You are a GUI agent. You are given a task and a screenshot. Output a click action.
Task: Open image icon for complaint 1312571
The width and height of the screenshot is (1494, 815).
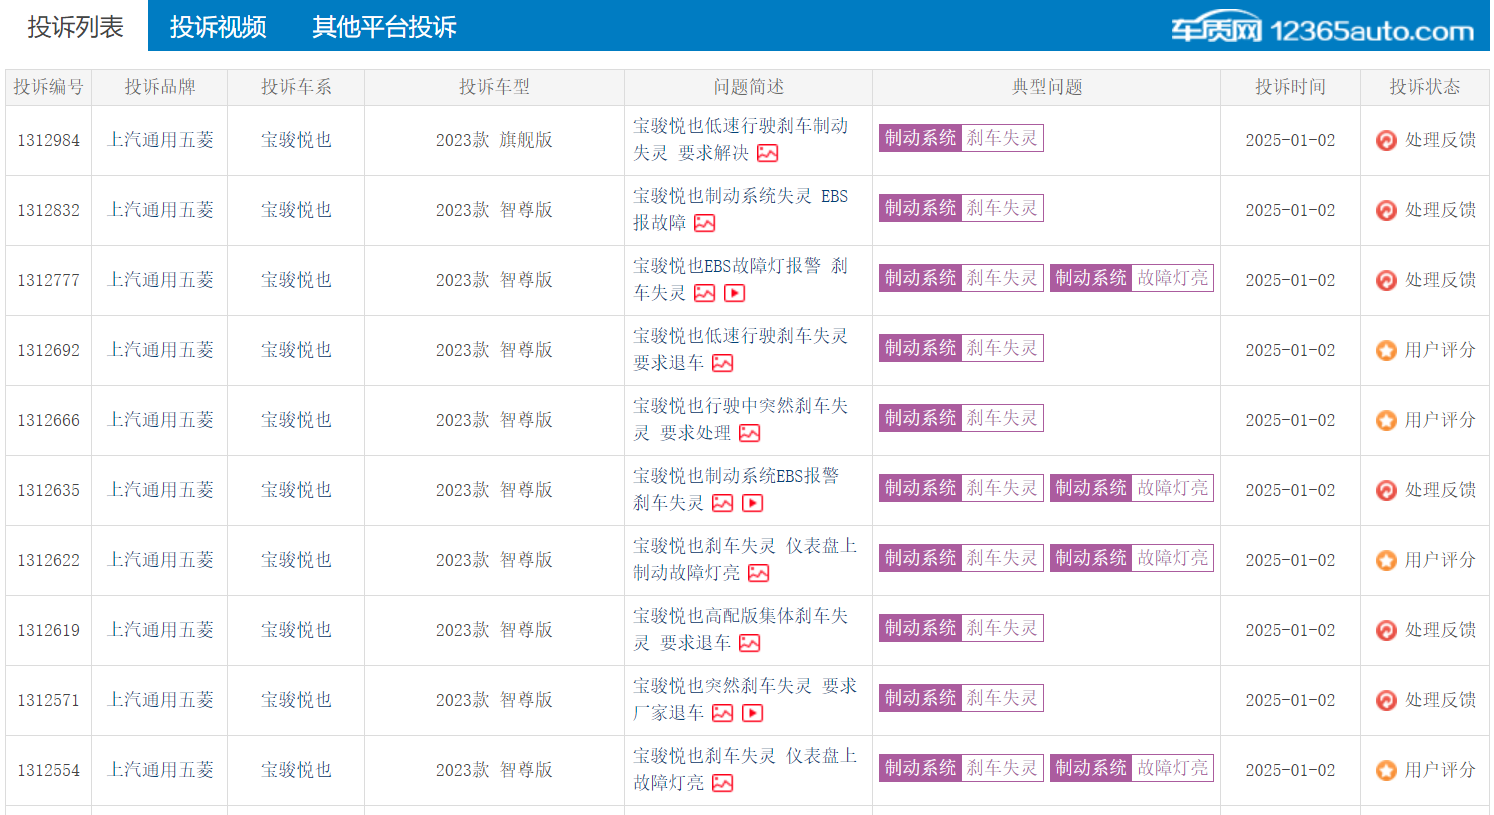coord(723,713)
